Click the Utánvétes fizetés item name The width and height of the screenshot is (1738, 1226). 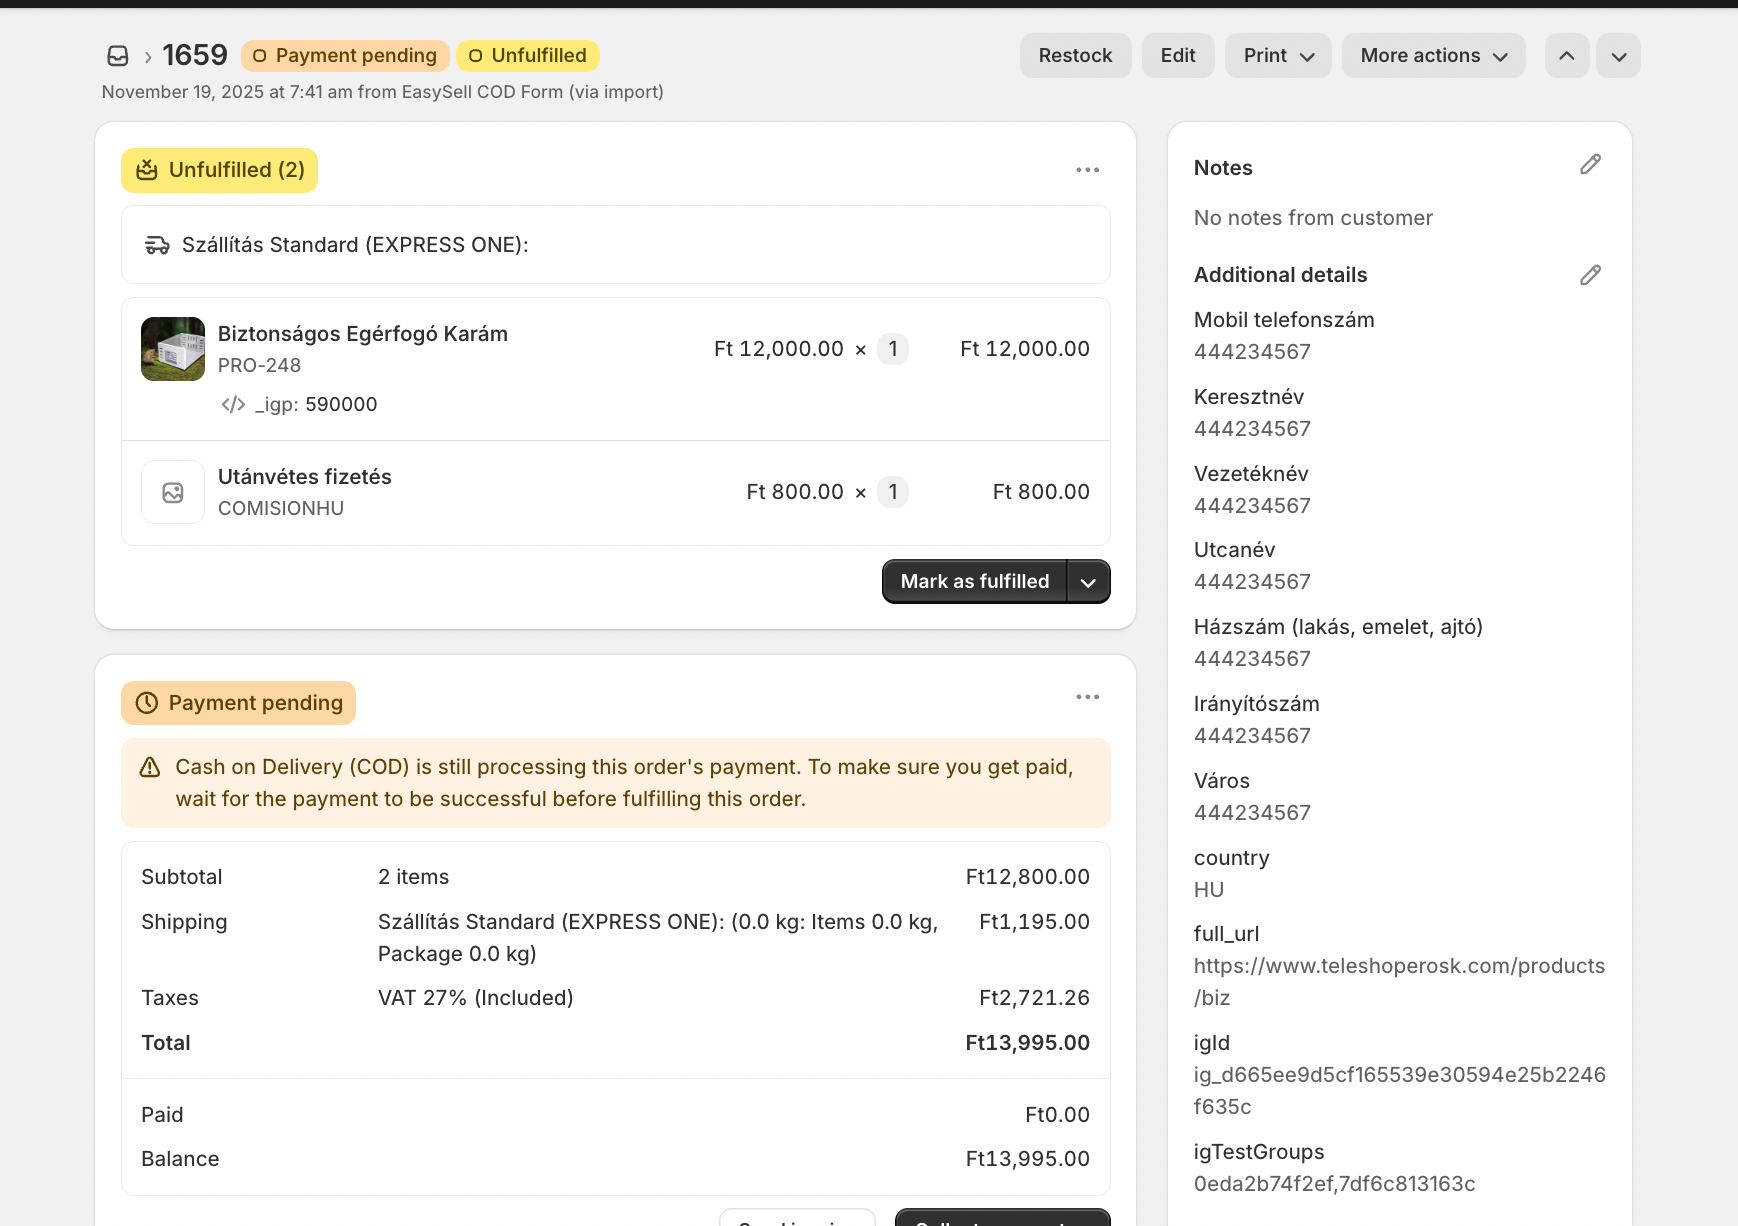click(304, 477)
